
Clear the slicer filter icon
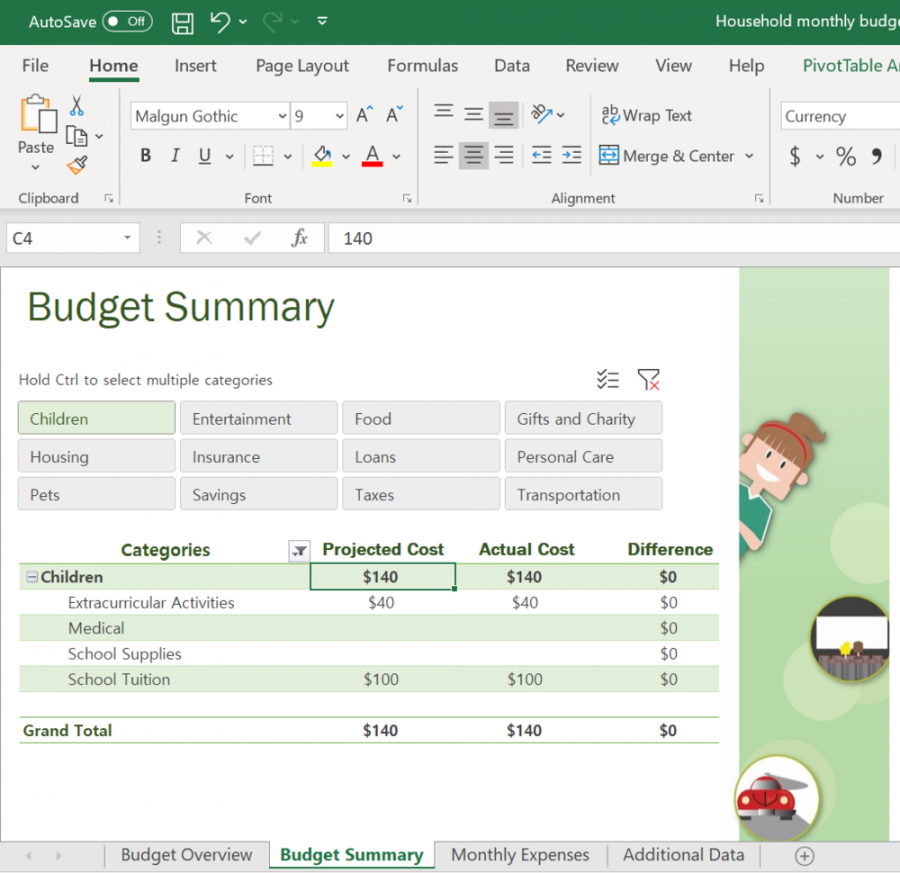(x=648, y=380)
